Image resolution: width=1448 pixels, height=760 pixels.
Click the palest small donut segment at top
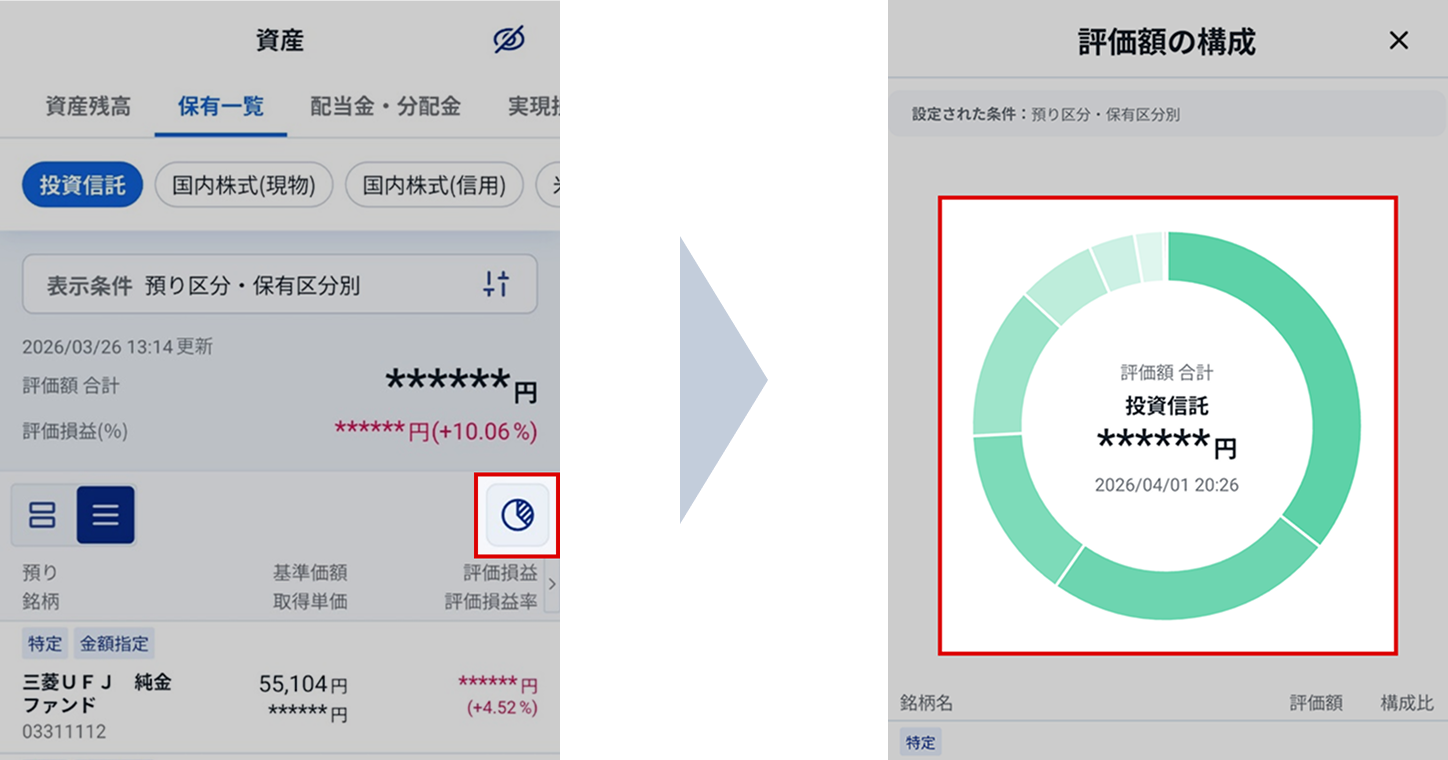[x=1151, y=256]
